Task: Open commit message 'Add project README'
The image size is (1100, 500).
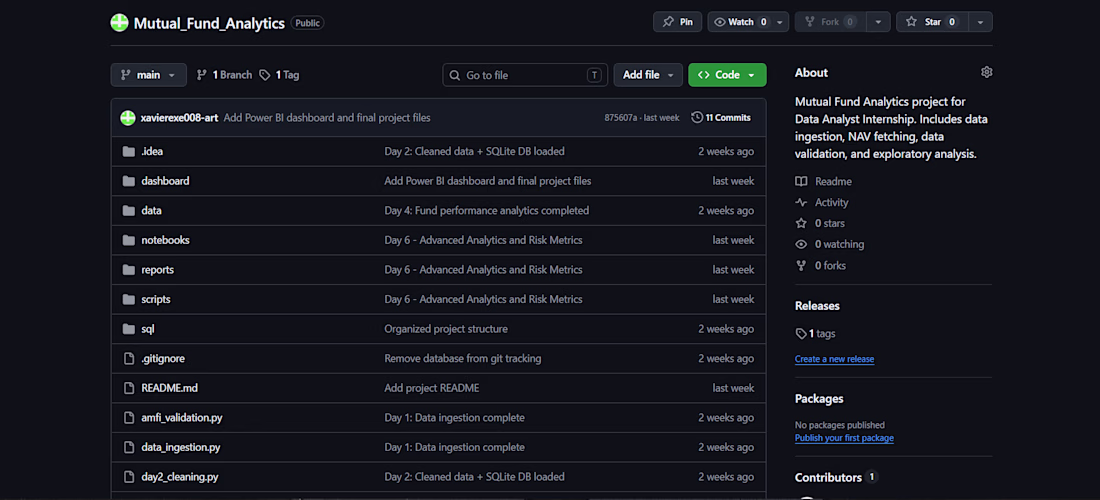Action: pos(431,388)
